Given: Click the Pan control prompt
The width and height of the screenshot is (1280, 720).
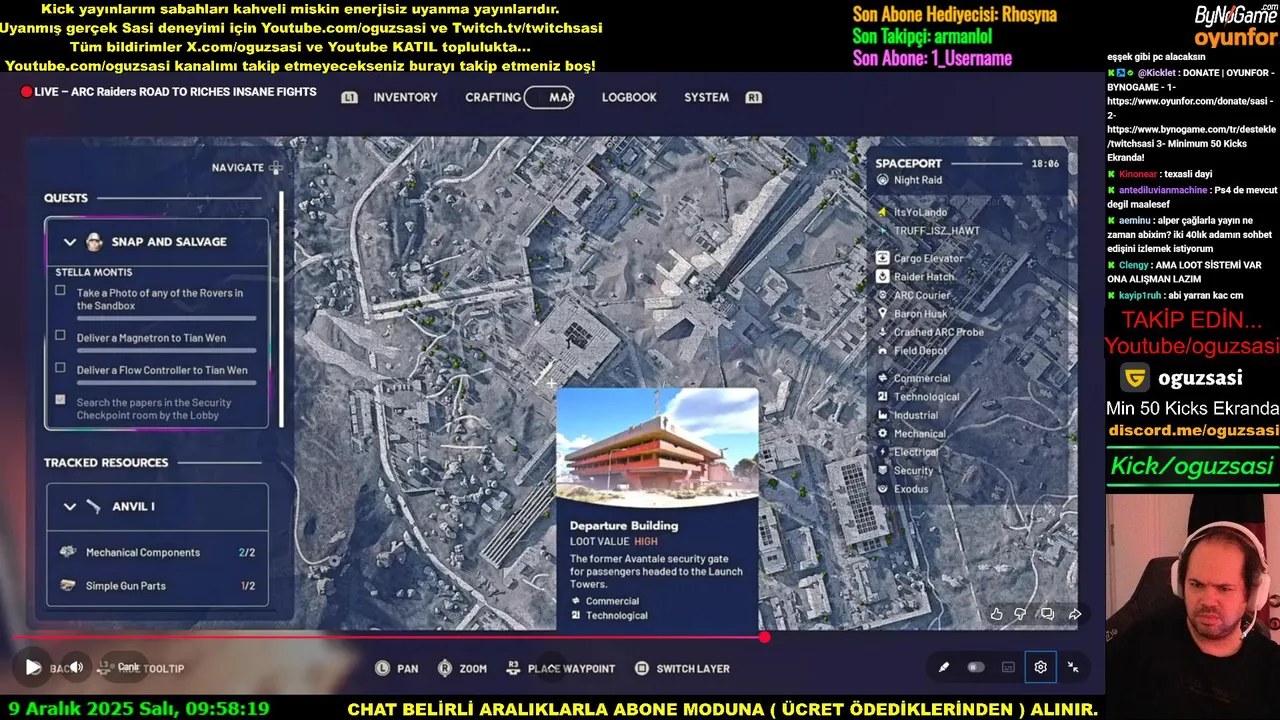Looking at the screenshot, I should [397, 668].
